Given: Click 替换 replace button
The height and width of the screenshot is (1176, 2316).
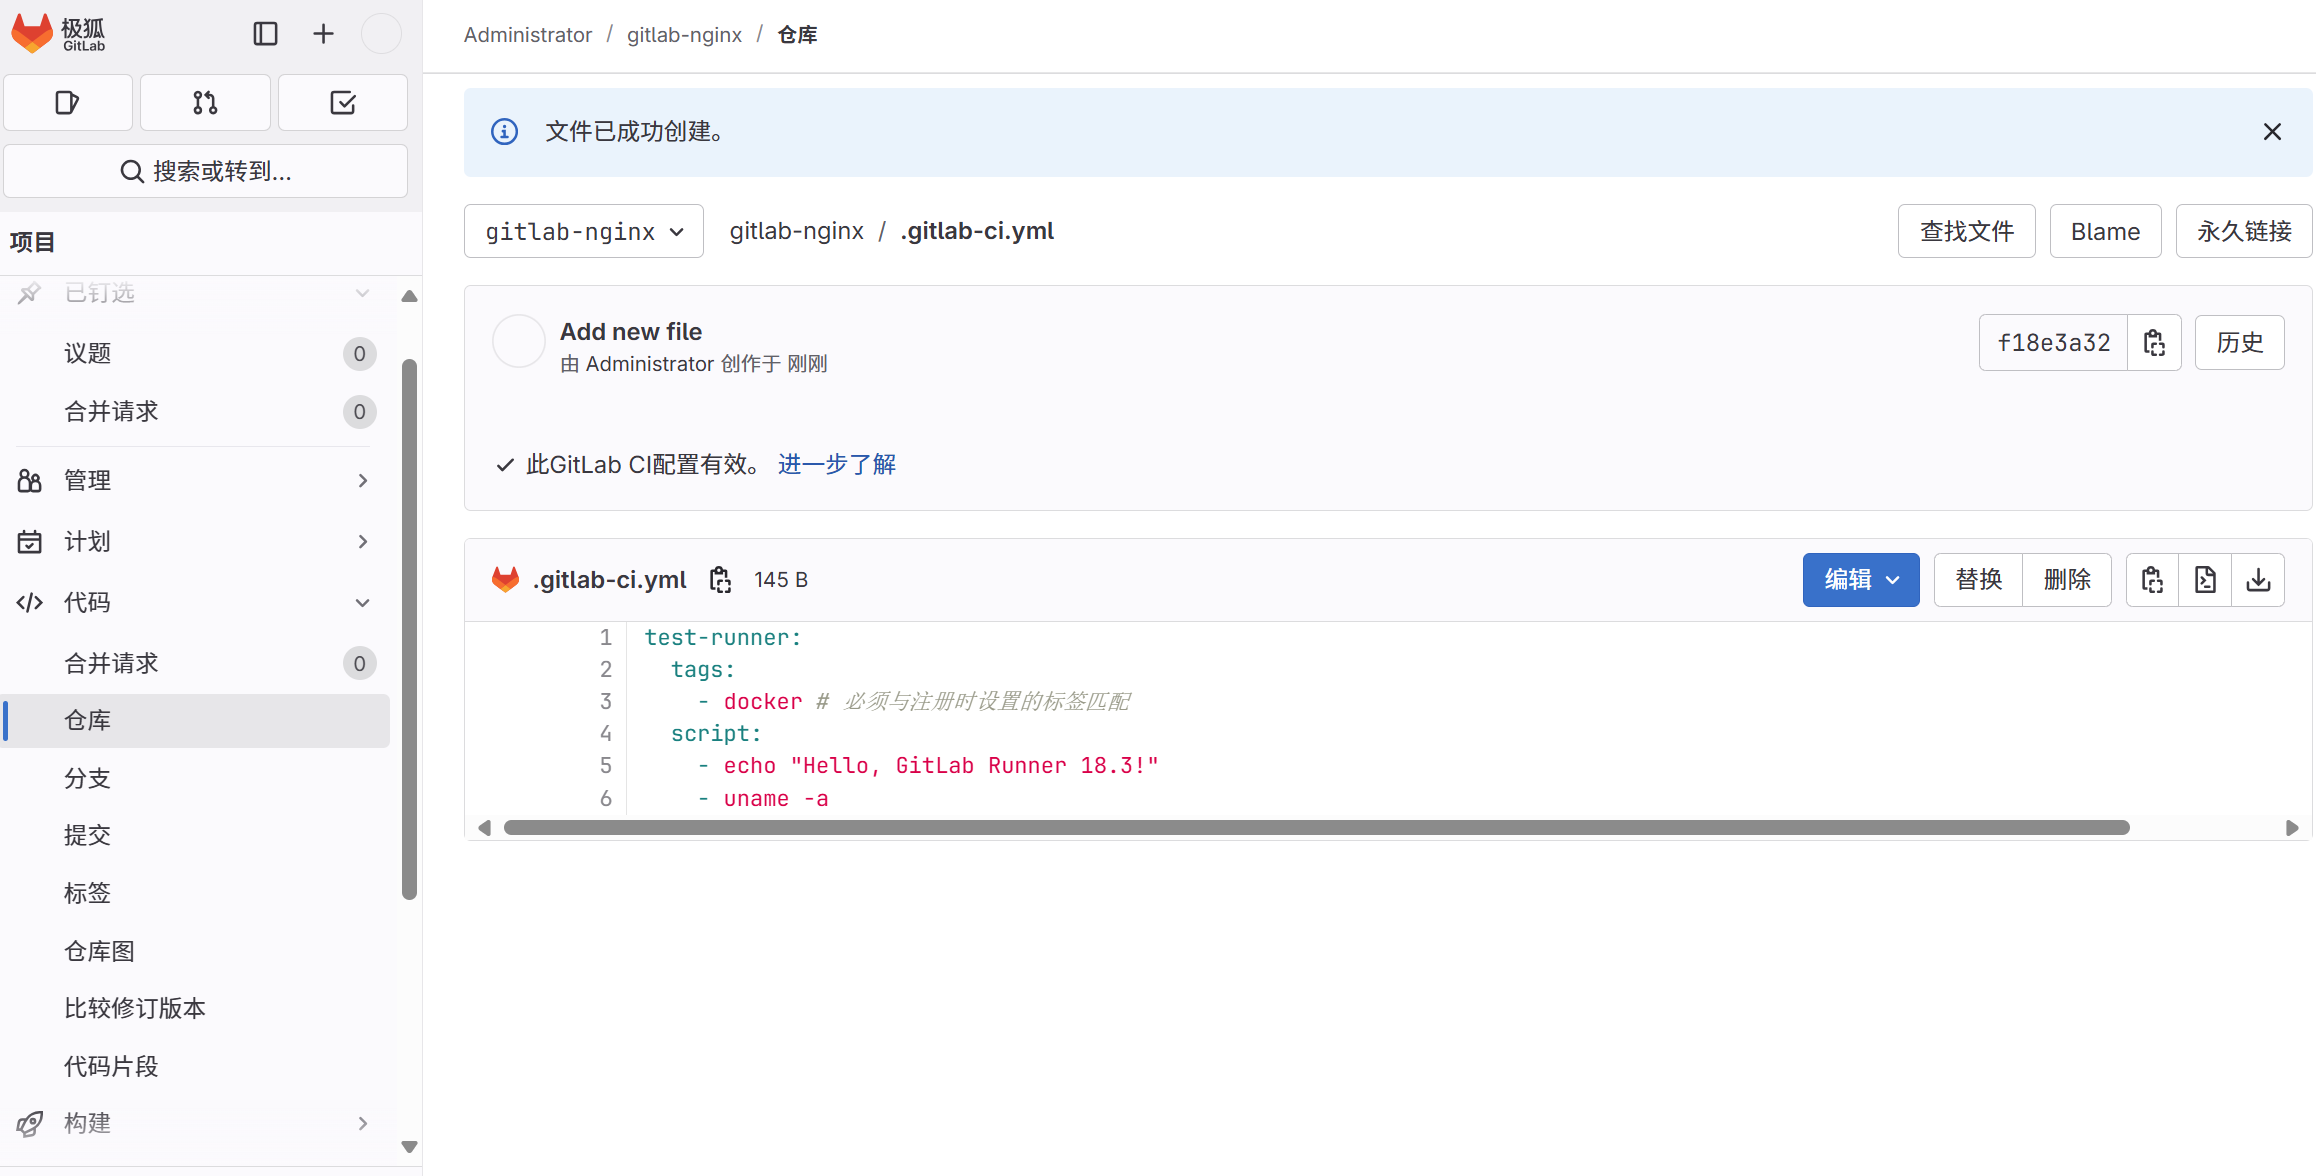Looking at the screenshot, I should (x=1978, y=580).
